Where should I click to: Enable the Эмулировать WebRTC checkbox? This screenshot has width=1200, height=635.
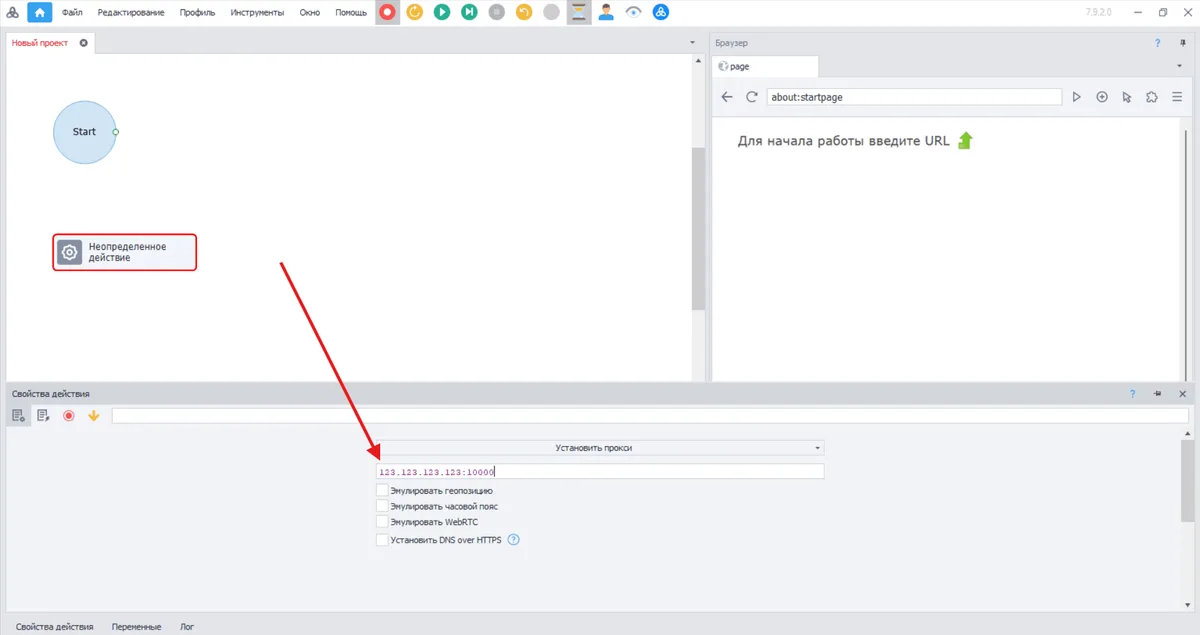coord(382,522)
